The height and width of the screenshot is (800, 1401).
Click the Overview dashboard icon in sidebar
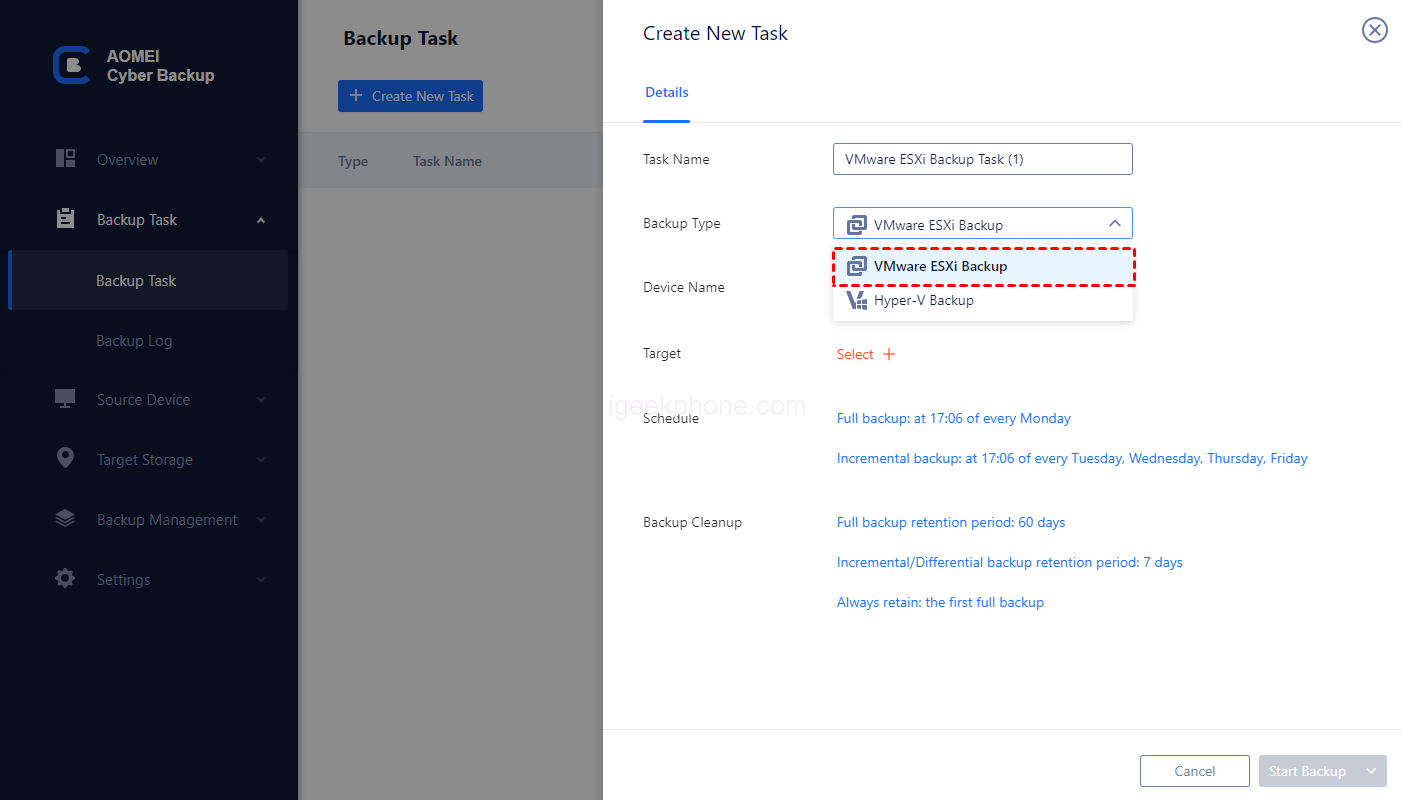(x=66, y=159)
